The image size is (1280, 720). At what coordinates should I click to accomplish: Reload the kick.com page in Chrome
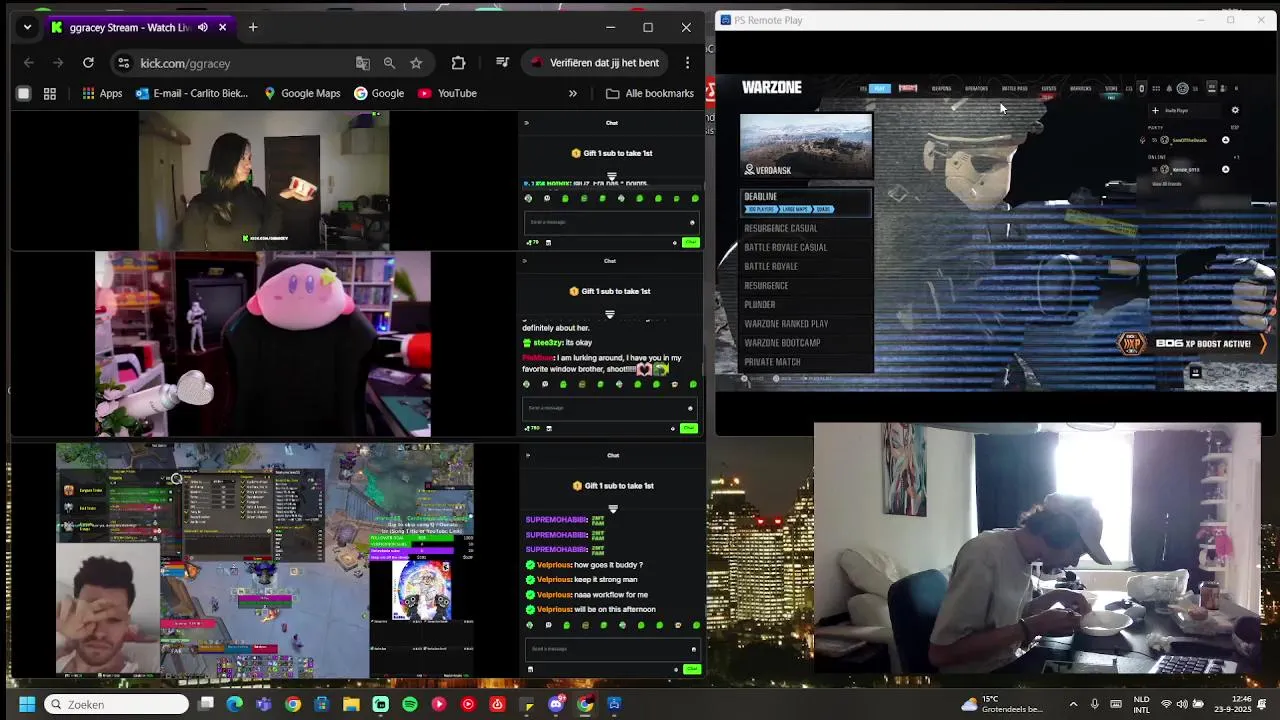[x=88, y=63]
